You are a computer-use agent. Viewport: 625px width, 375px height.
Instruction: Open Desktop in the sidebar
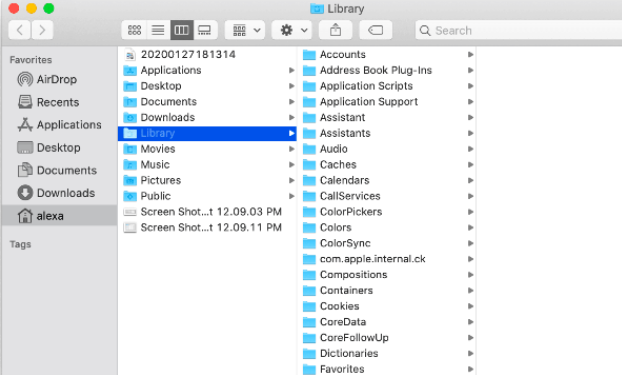[59, 147]
